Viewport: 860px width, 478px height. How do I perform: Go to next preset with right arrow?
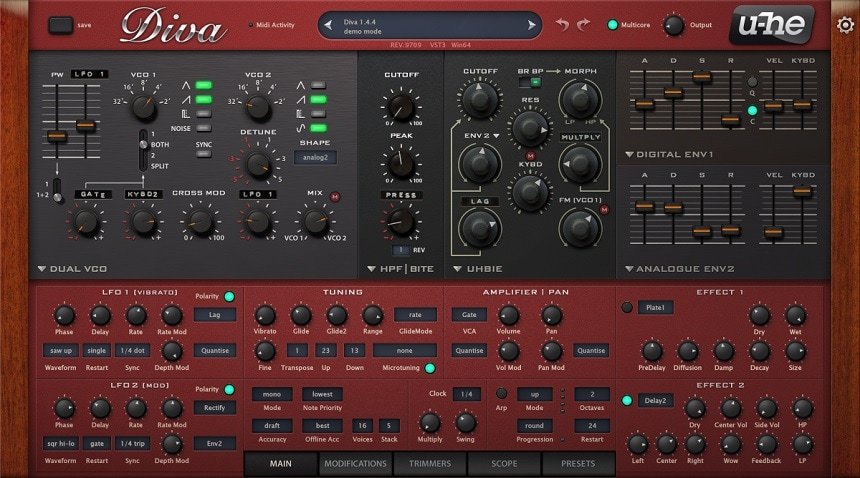[x=531, y=25]
